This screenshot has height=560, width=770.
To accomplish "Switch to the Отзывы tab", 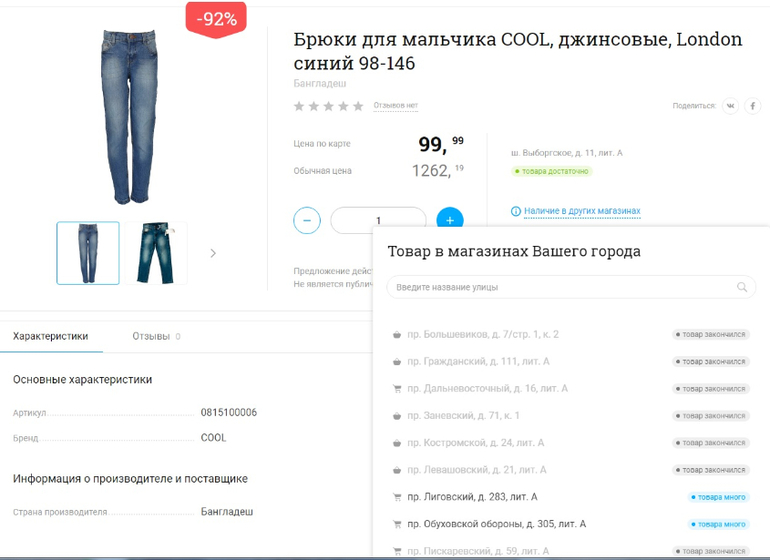I will pos(156,336).
